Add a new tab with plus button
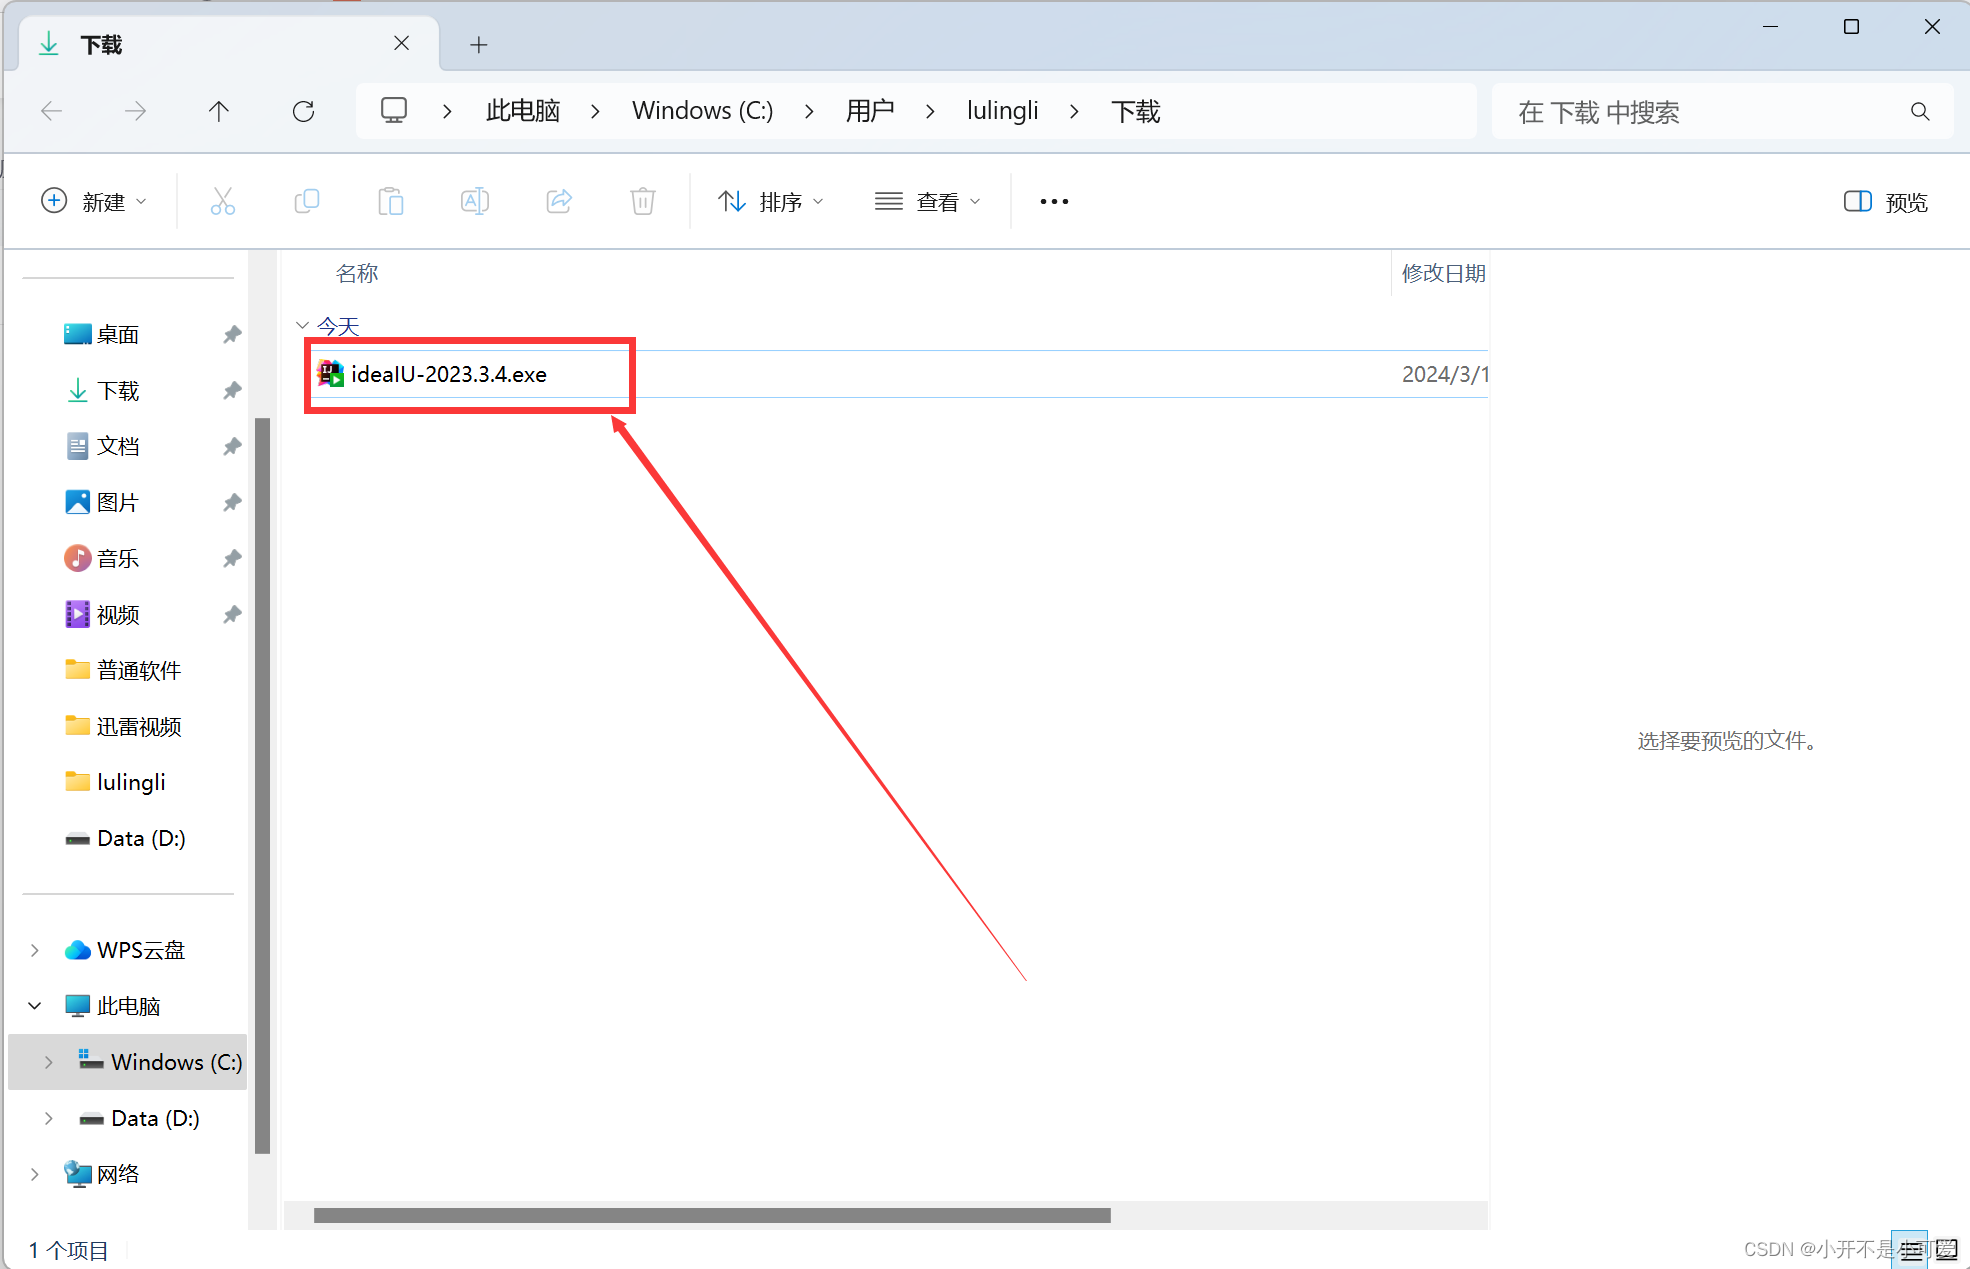Viewport: 1970px width, 1269px height. tap(478, 44)
